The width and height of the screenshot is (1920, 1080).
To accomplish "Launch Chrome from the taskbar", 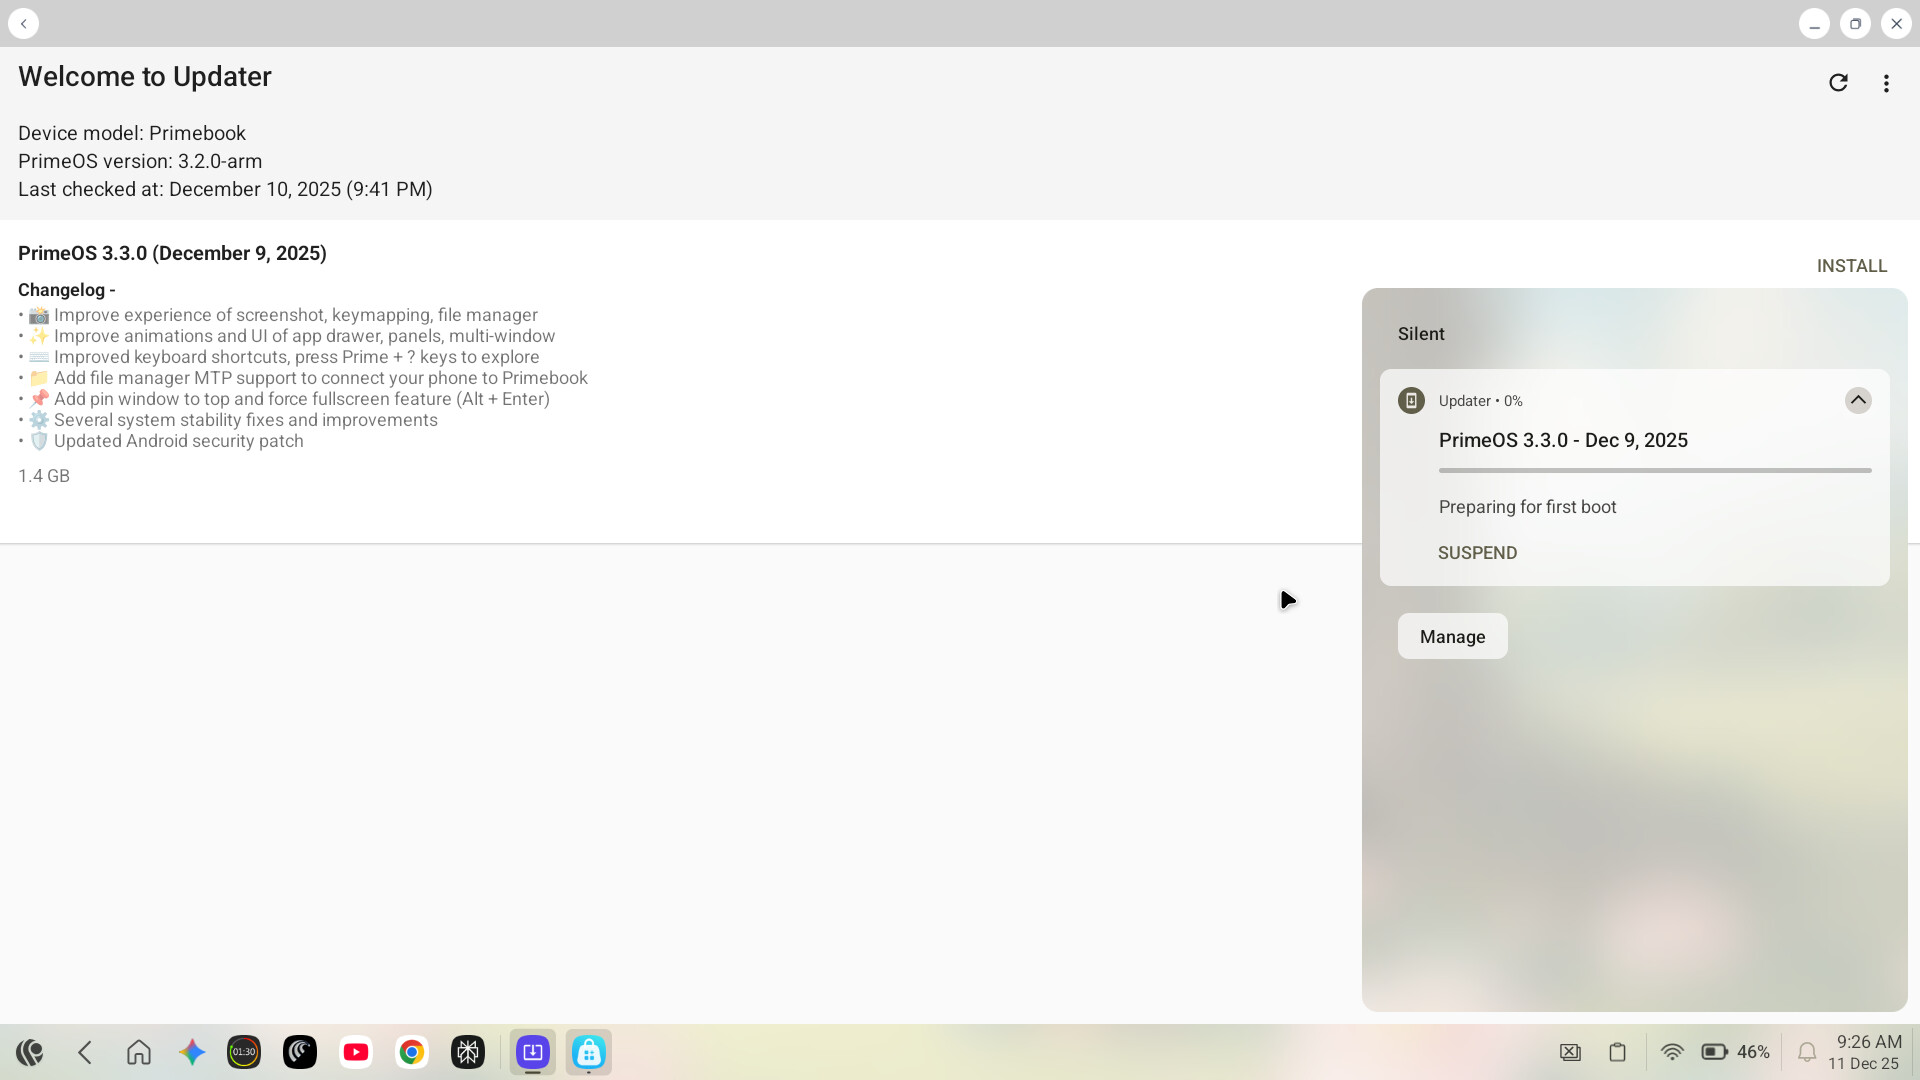I will (x=412, y=1052).
